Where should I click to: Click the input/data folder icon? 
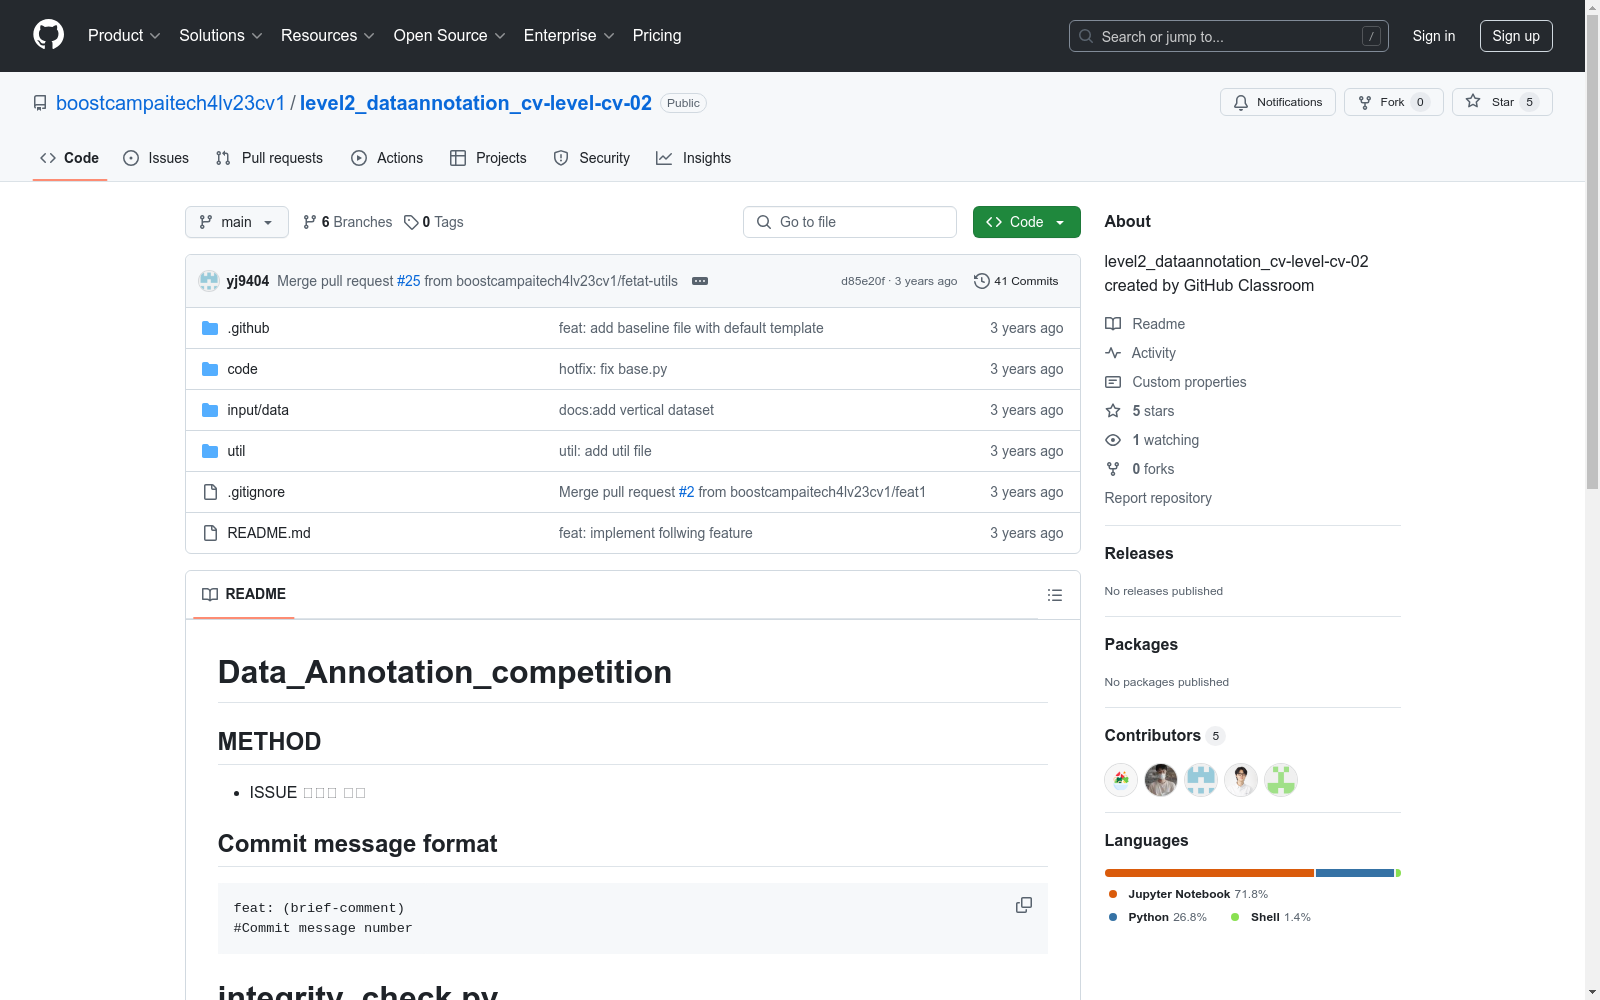210,410
